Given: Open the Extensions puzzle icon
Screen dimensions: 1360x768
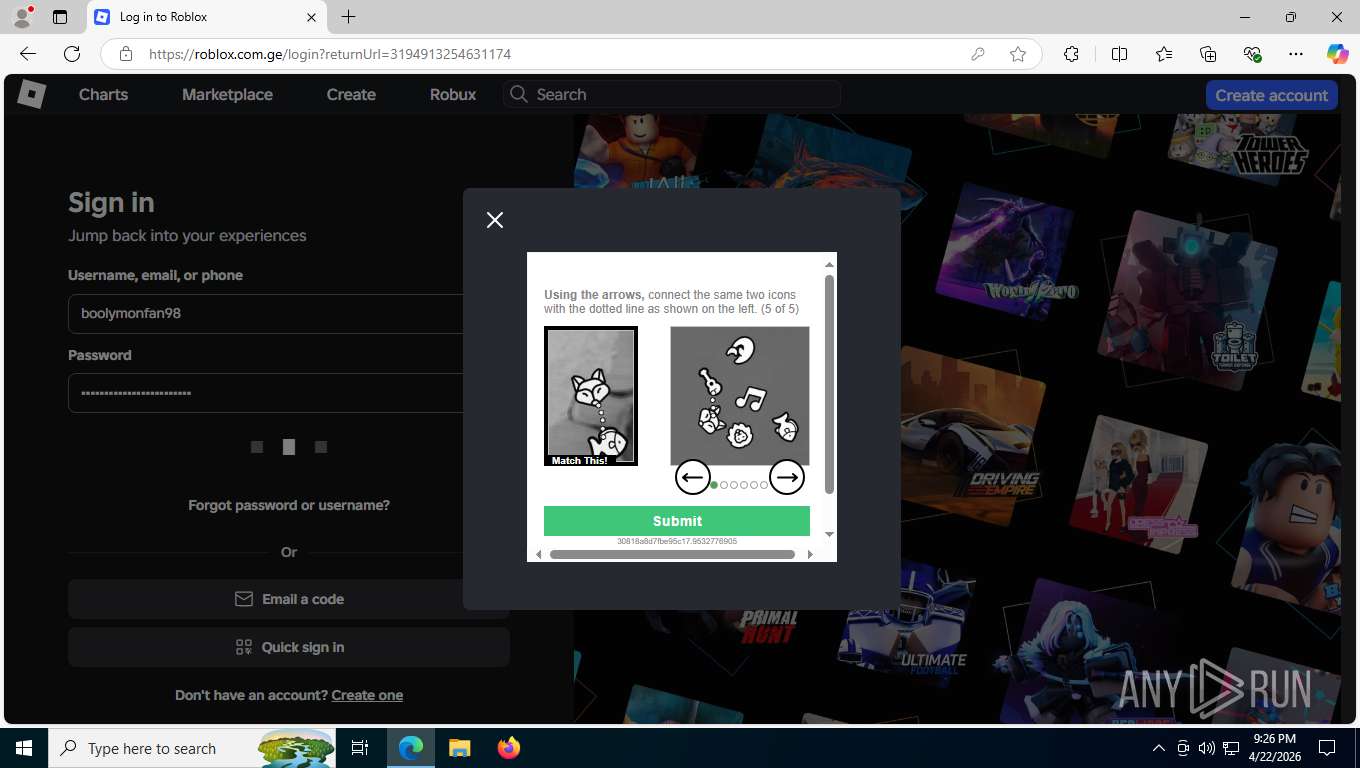Looking at the screenshot, I should click(1071, 54).
